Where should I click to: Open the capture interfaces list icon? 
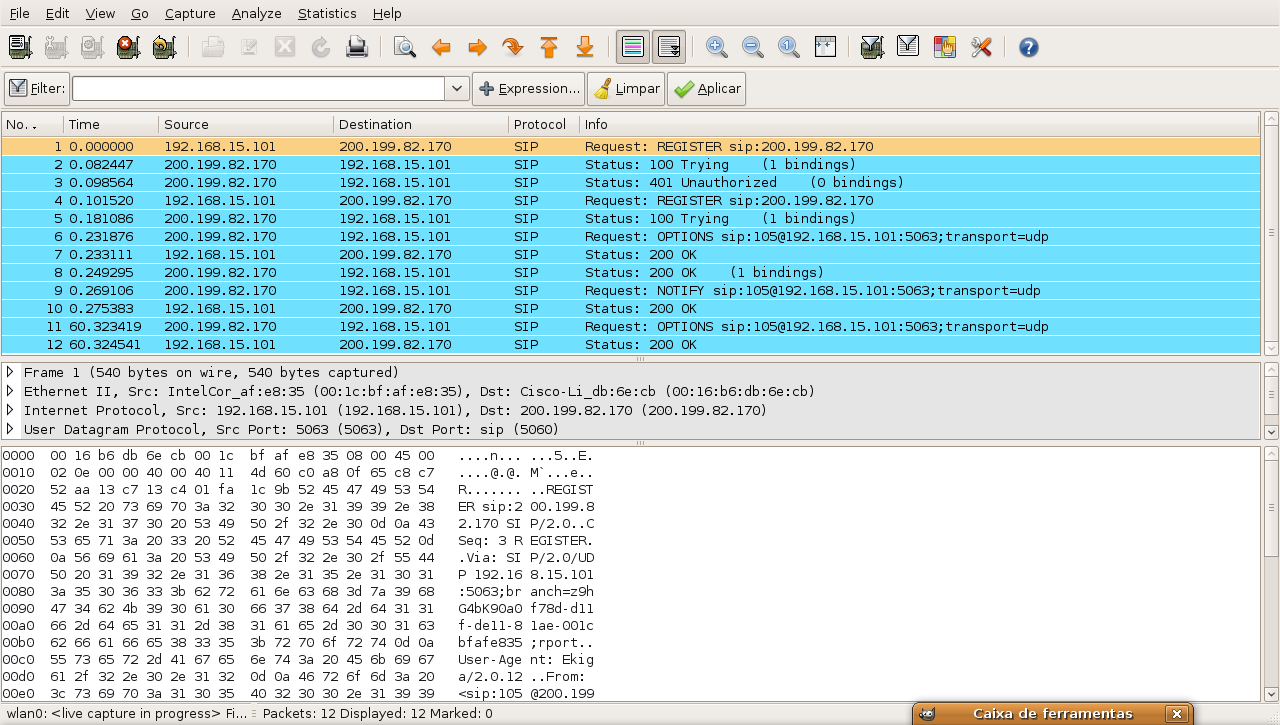pos(20,47)
